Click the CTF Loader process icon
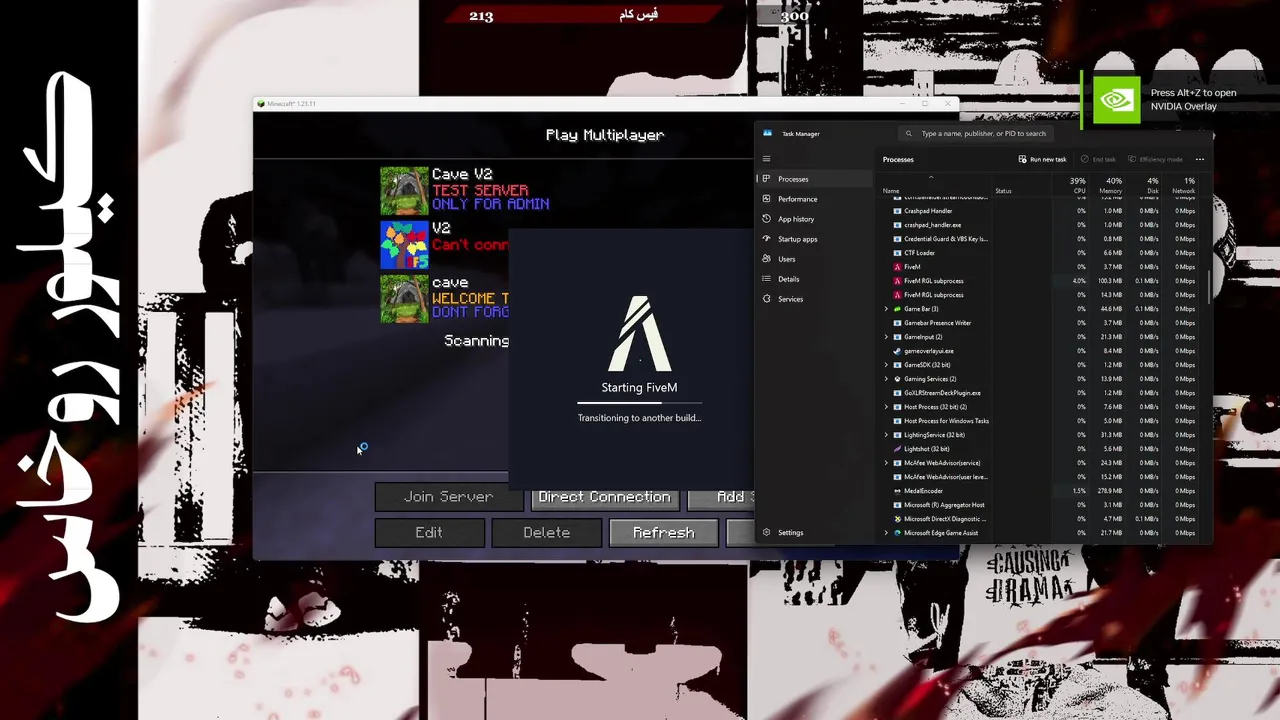This screenshot has height=720, width=1280. [x=897, y=253]
